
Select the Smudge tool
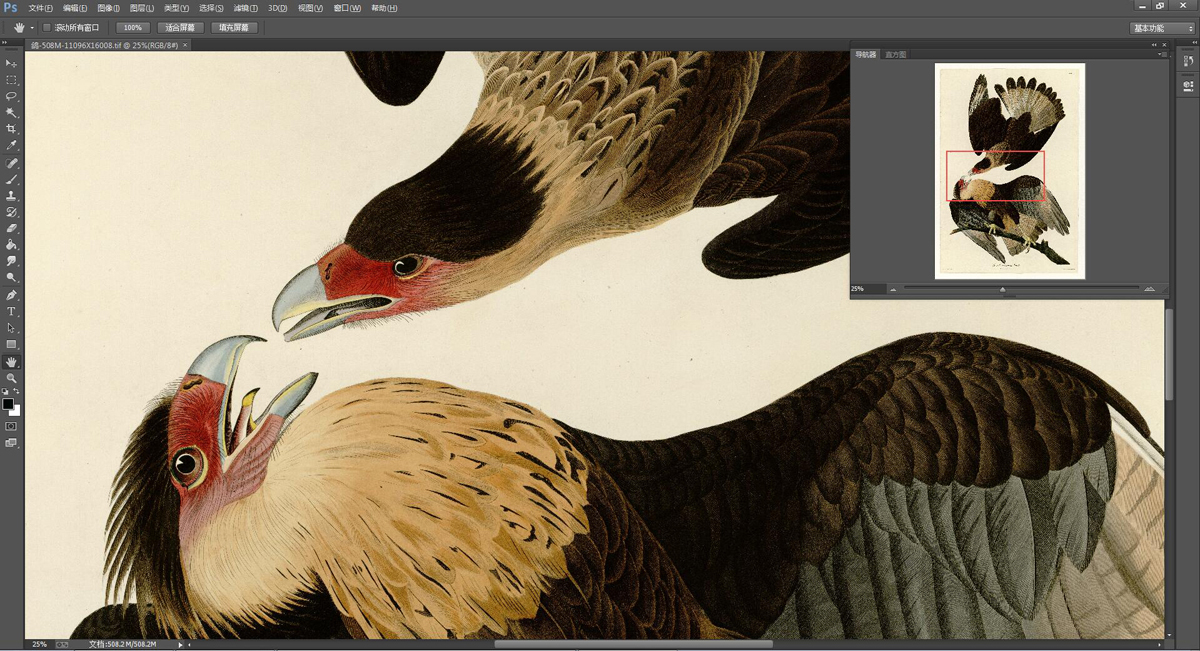[x=12, y=261]
